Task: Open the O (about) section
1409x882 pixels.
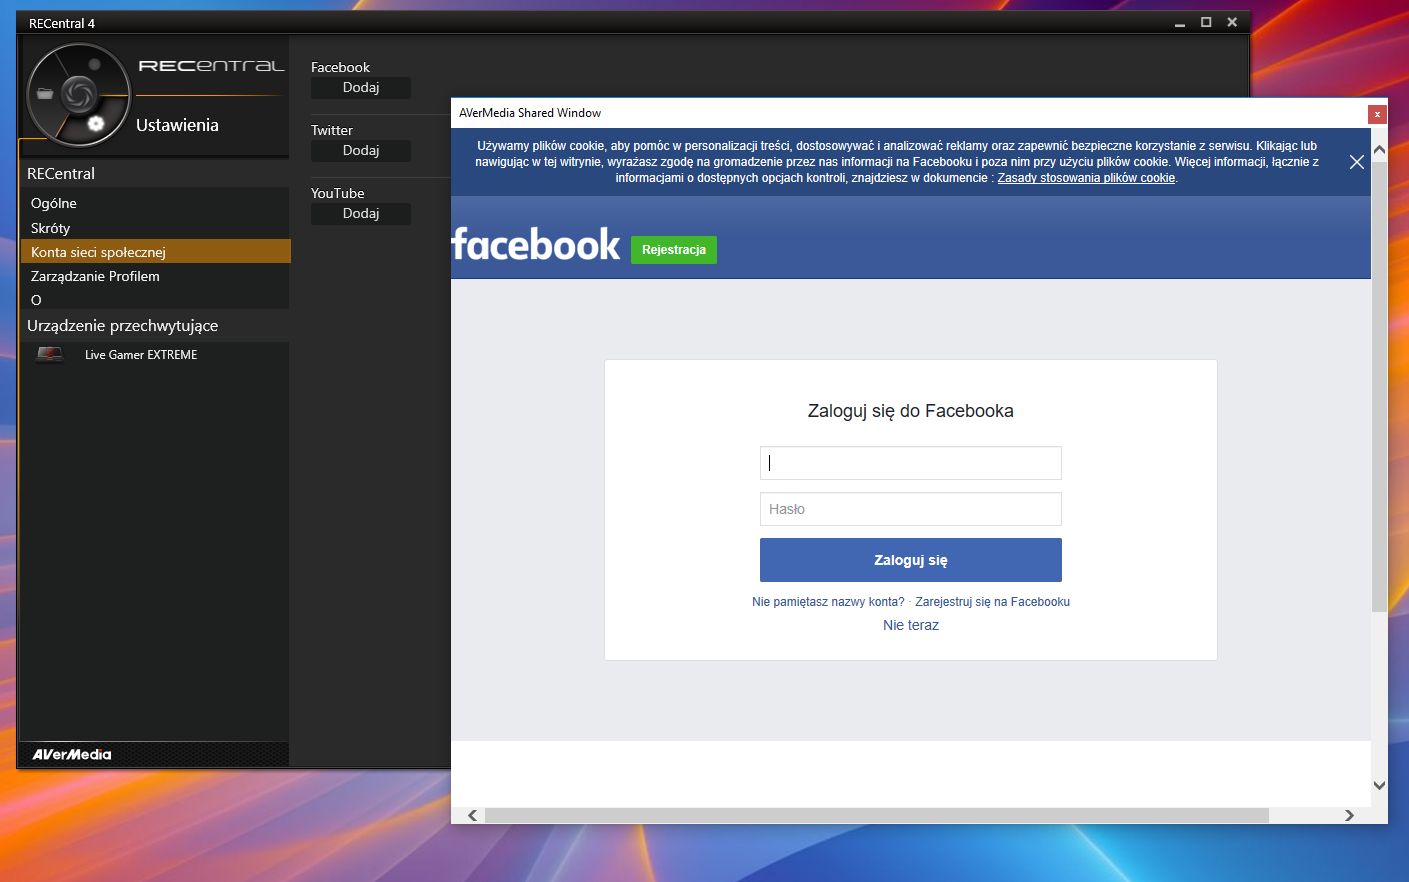Action: click(155, 300)
